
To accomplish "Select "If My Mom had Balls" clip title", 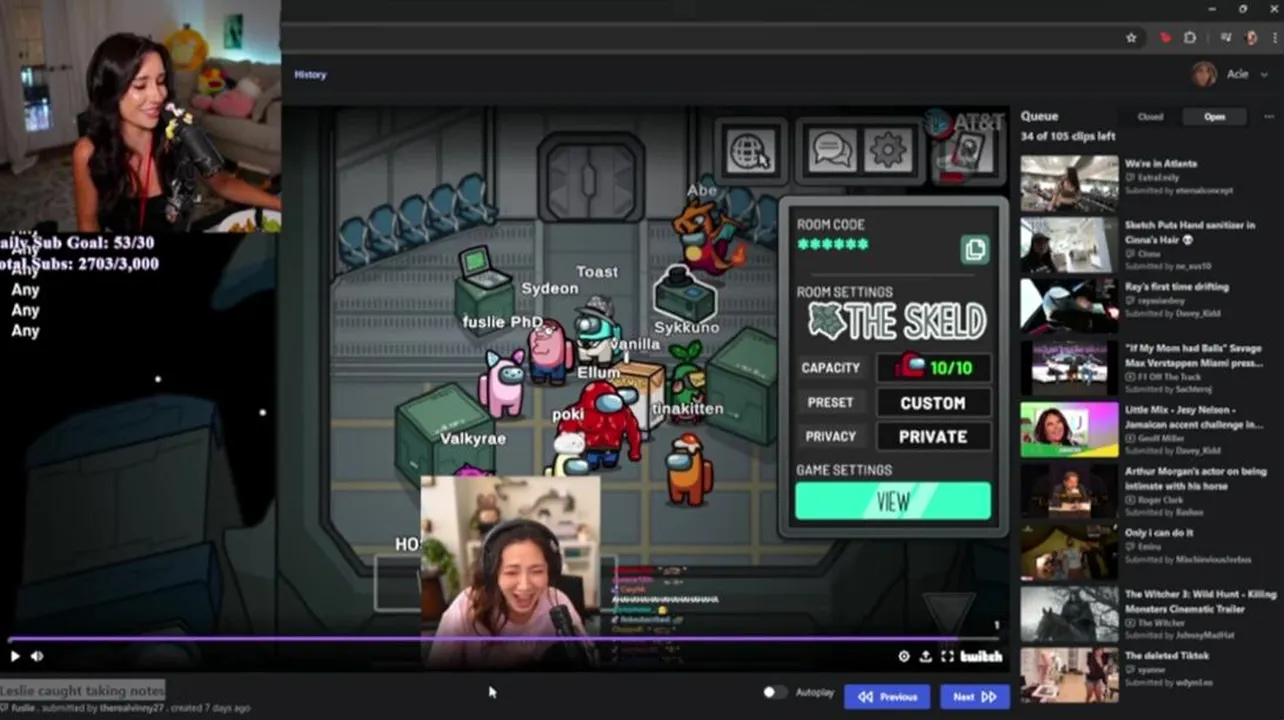I will pyautogui.click(x=1193, y=355).
